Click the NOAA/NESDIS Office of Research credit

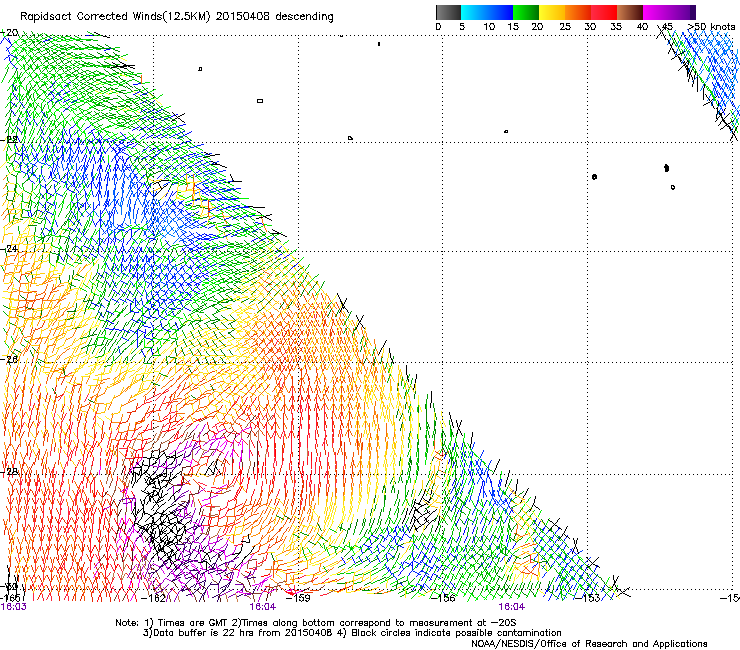pos(589,644)
